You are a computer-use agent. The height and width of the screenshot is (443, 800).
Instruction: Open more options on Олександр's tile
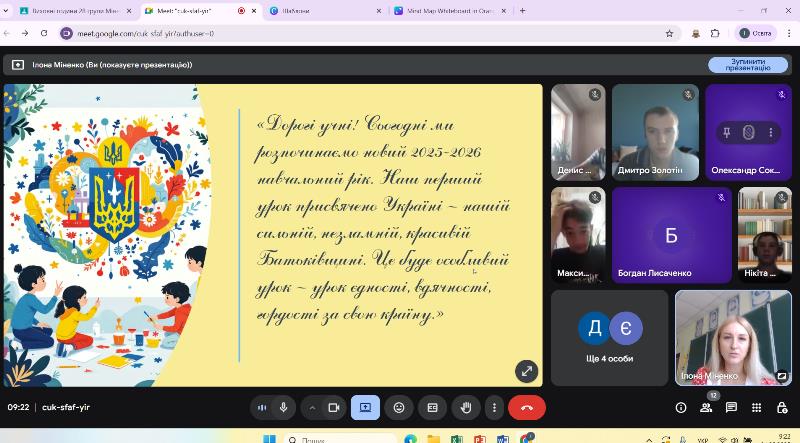(770, 133)
